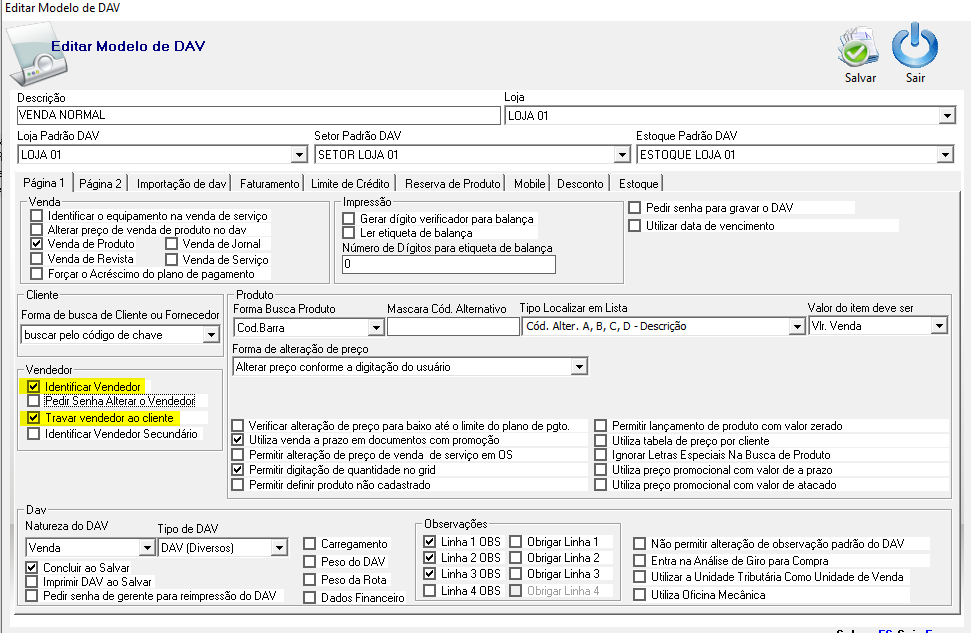Click the Página 1 tab
Viewport: 971px width, 633px height.
click(x=43, y=183)
